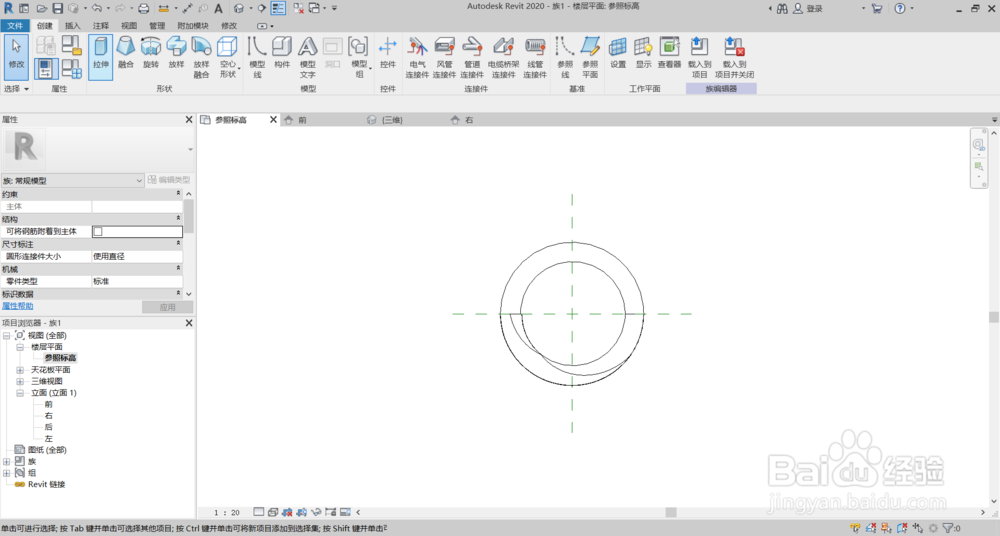Select the 融合 (Blend) tool
Image resolution: width=1000 pixels, height=536 pixels.
pos(126,52)
